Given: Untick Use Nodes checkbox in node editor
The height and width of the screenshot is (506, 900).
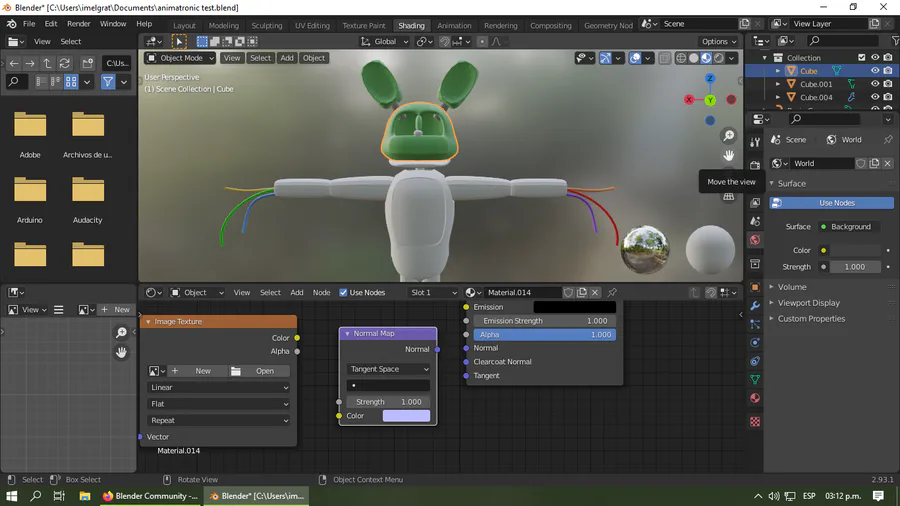Looking at the screenshot, I should (x=344, y=293).
